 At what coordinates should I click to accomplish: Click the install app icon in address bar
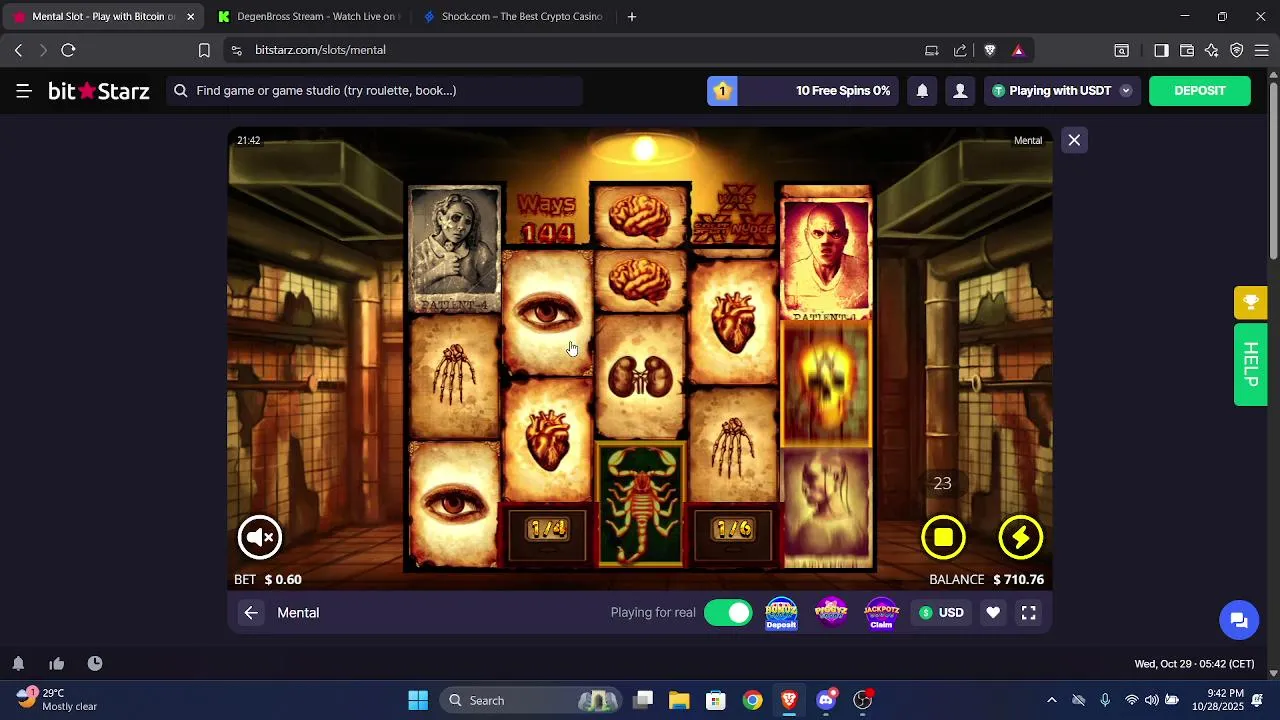pyautogui.click(x=932, y=50)
